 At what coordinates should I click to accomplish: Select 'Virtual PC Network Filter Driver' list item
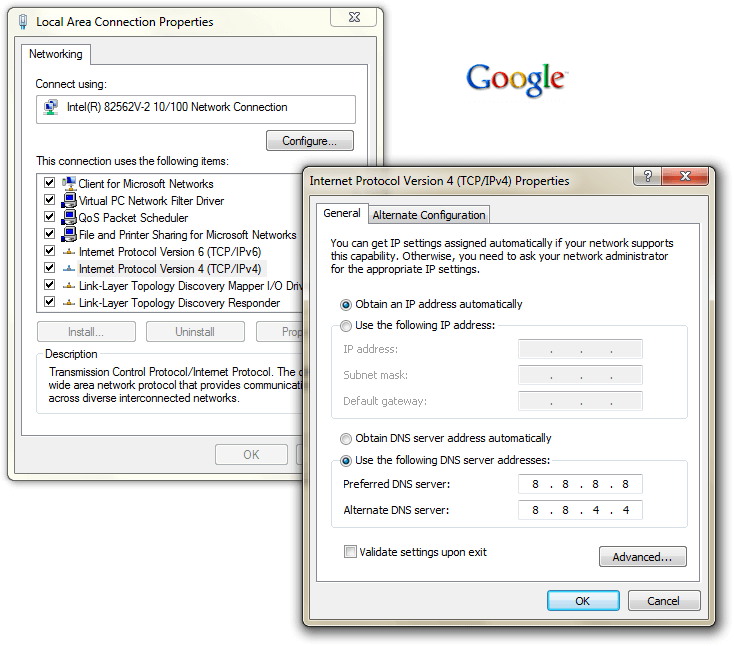point(151,201)
